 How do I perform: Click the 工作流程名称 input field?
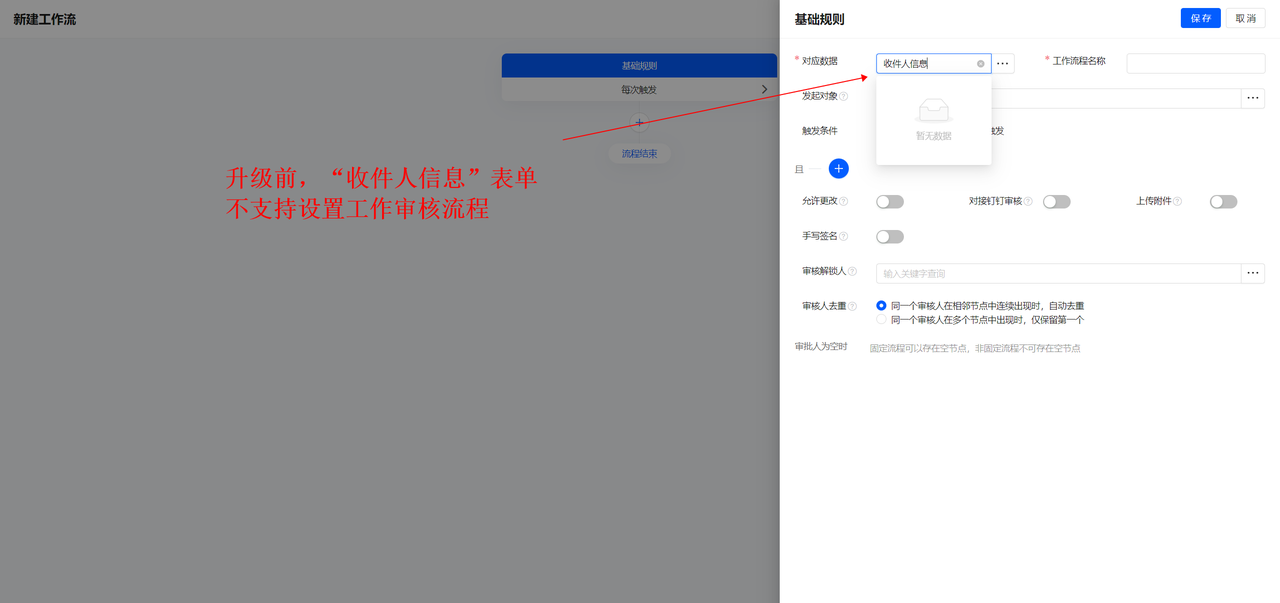point(1195,63)
